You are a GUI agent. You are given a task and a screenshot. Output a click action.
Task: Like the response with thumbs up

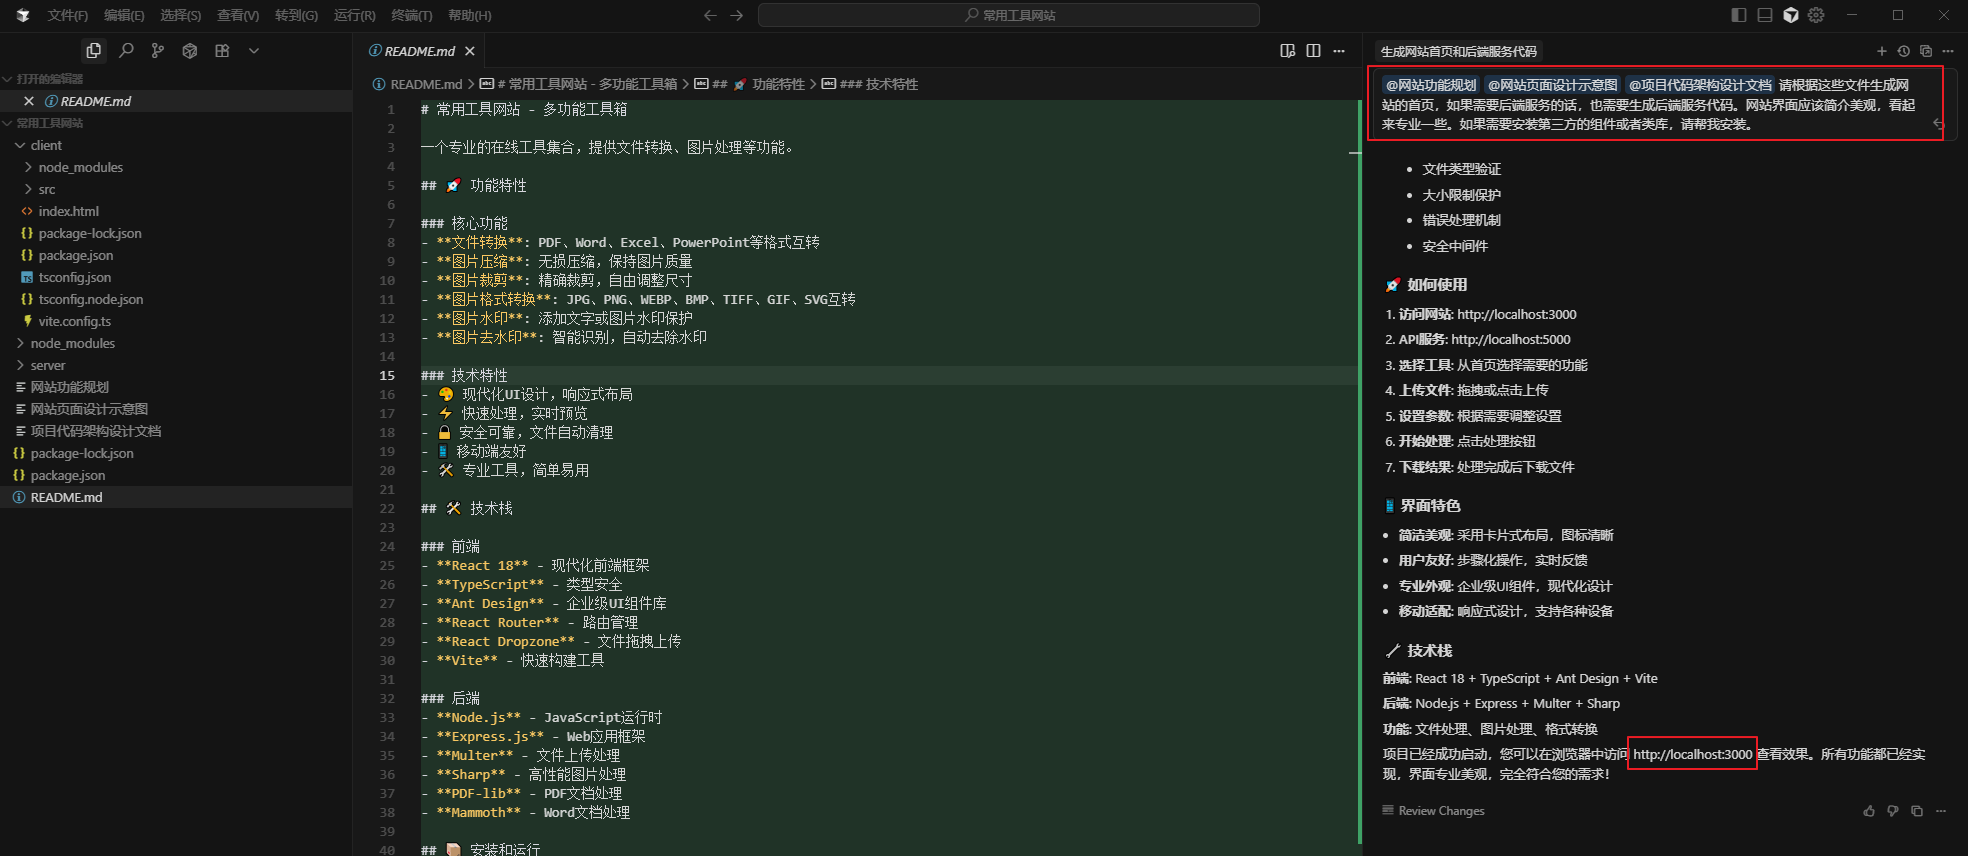point(1869,811)
